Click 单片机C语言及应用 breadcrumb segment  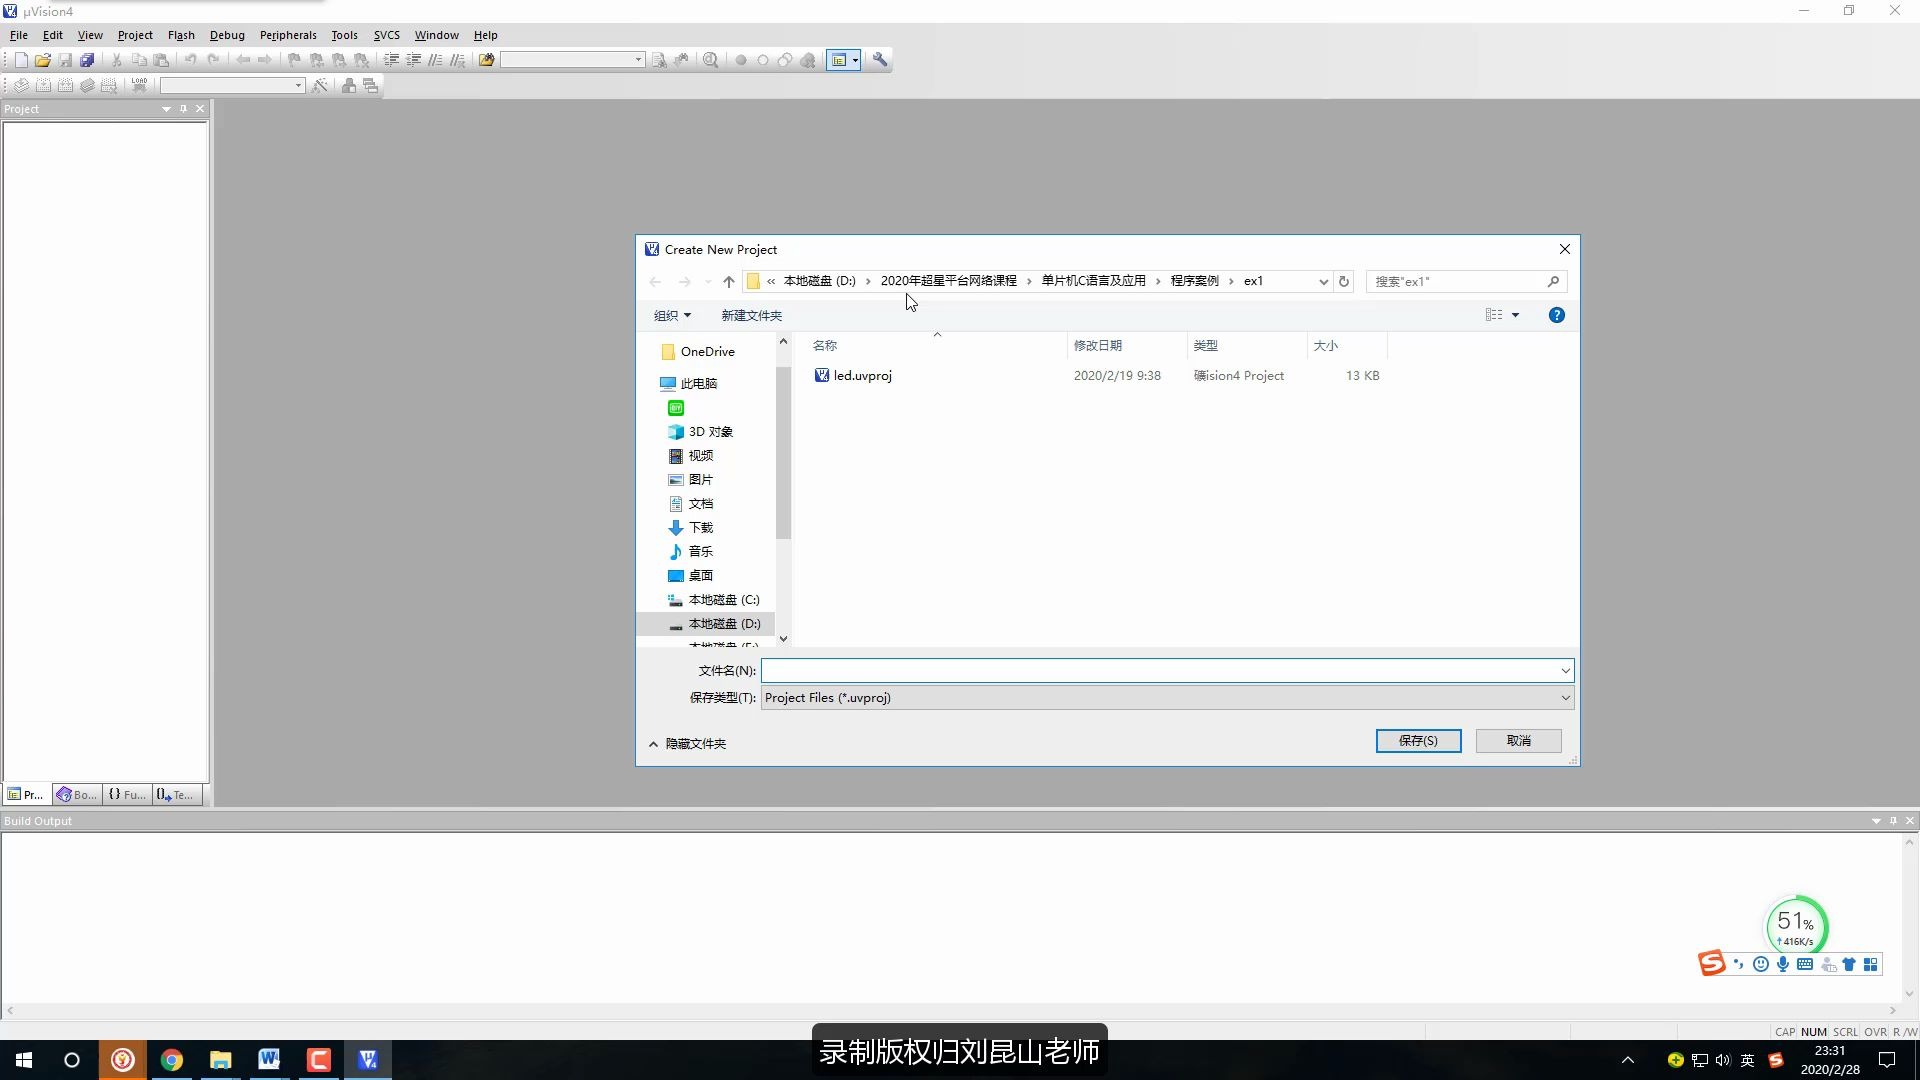pyautogui.click(x=1093, y=281)
